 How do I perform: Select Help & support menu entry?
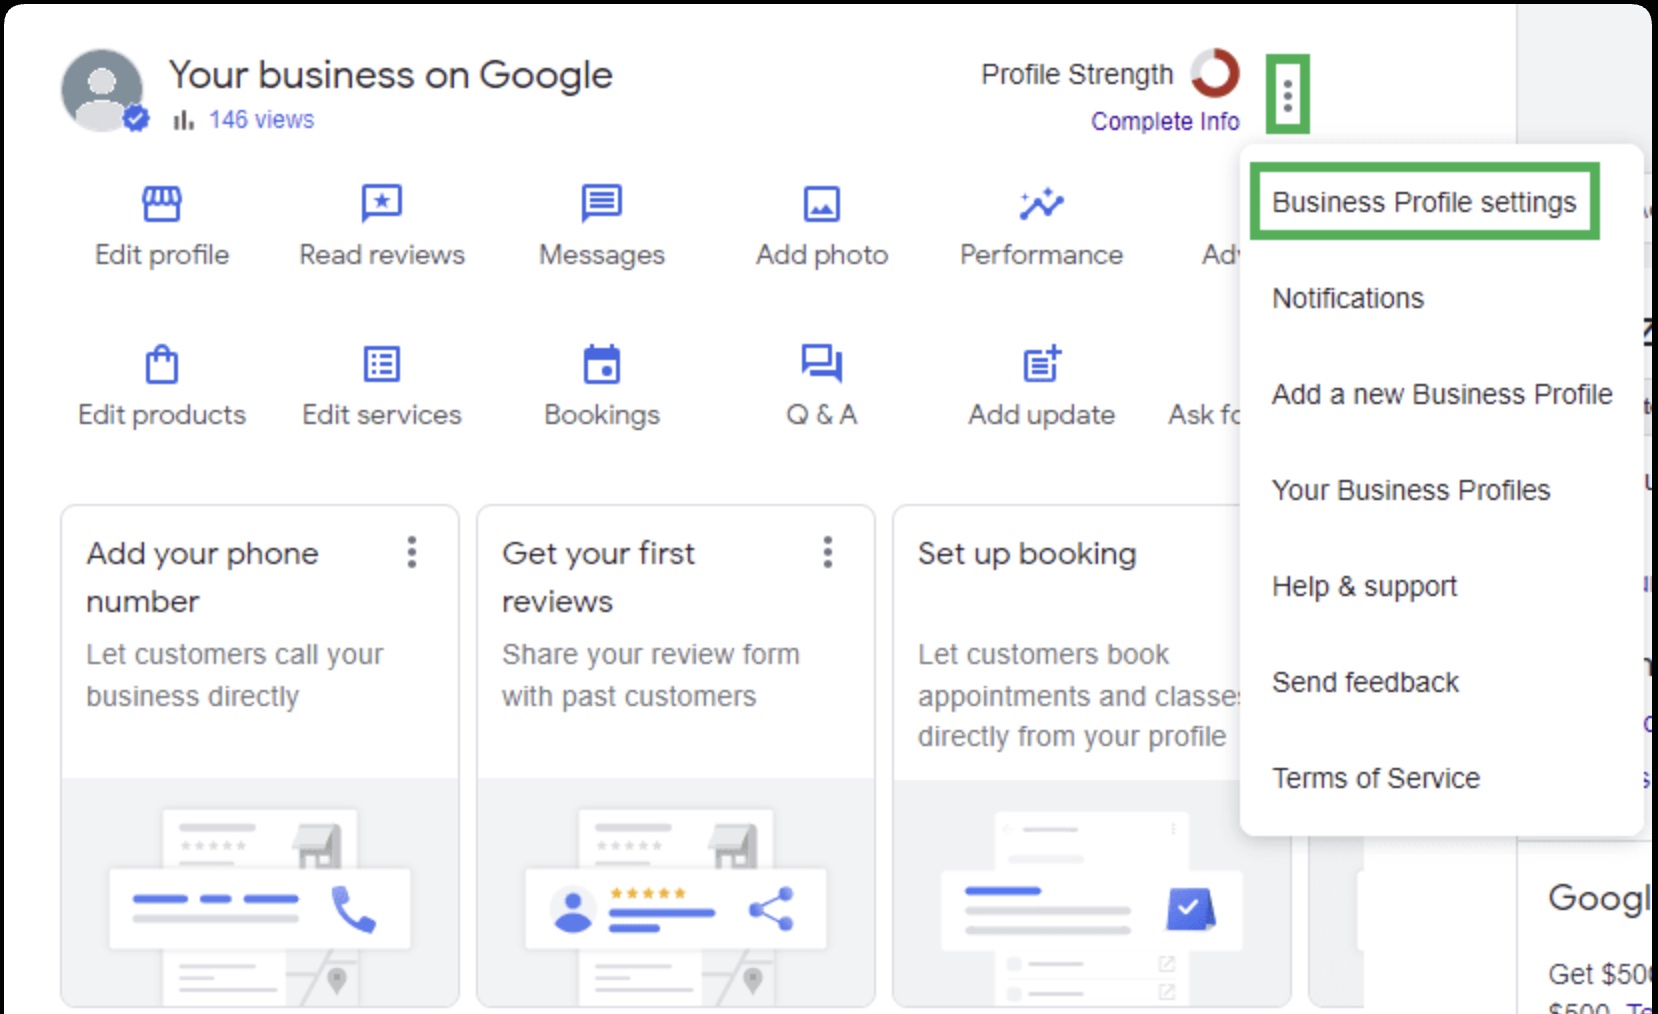coord(1364,586)
